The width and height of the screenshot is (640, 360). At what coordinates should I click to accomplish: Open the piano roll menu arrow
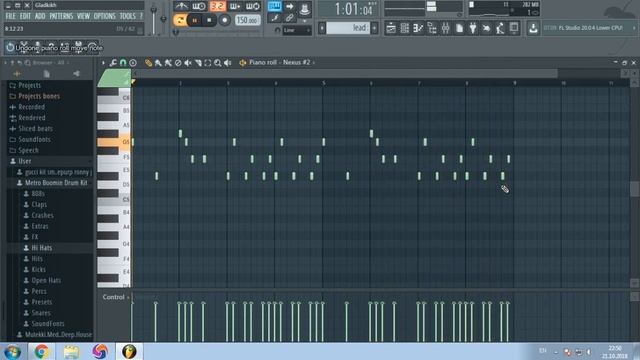coord(103,62)
